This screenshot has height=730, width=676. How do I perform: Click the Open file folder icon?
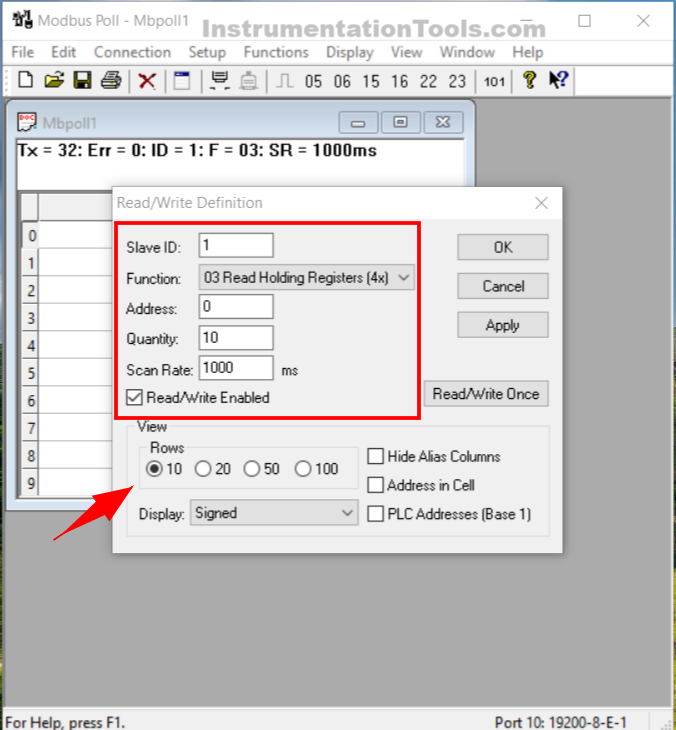click(x=54, y=81)
